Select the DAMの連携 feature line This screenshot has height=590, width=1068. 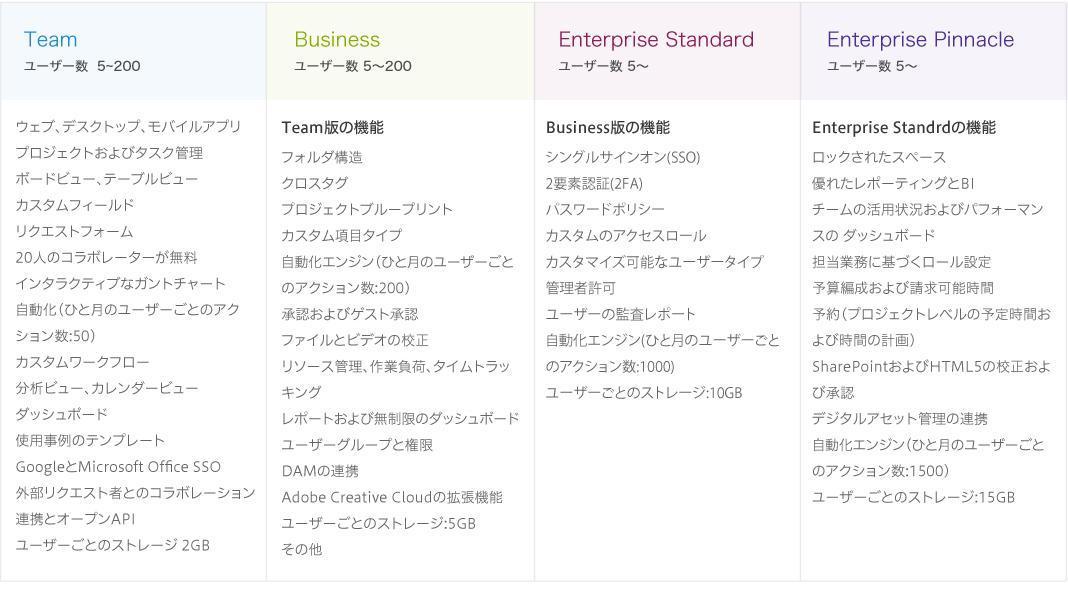(320, 471)
